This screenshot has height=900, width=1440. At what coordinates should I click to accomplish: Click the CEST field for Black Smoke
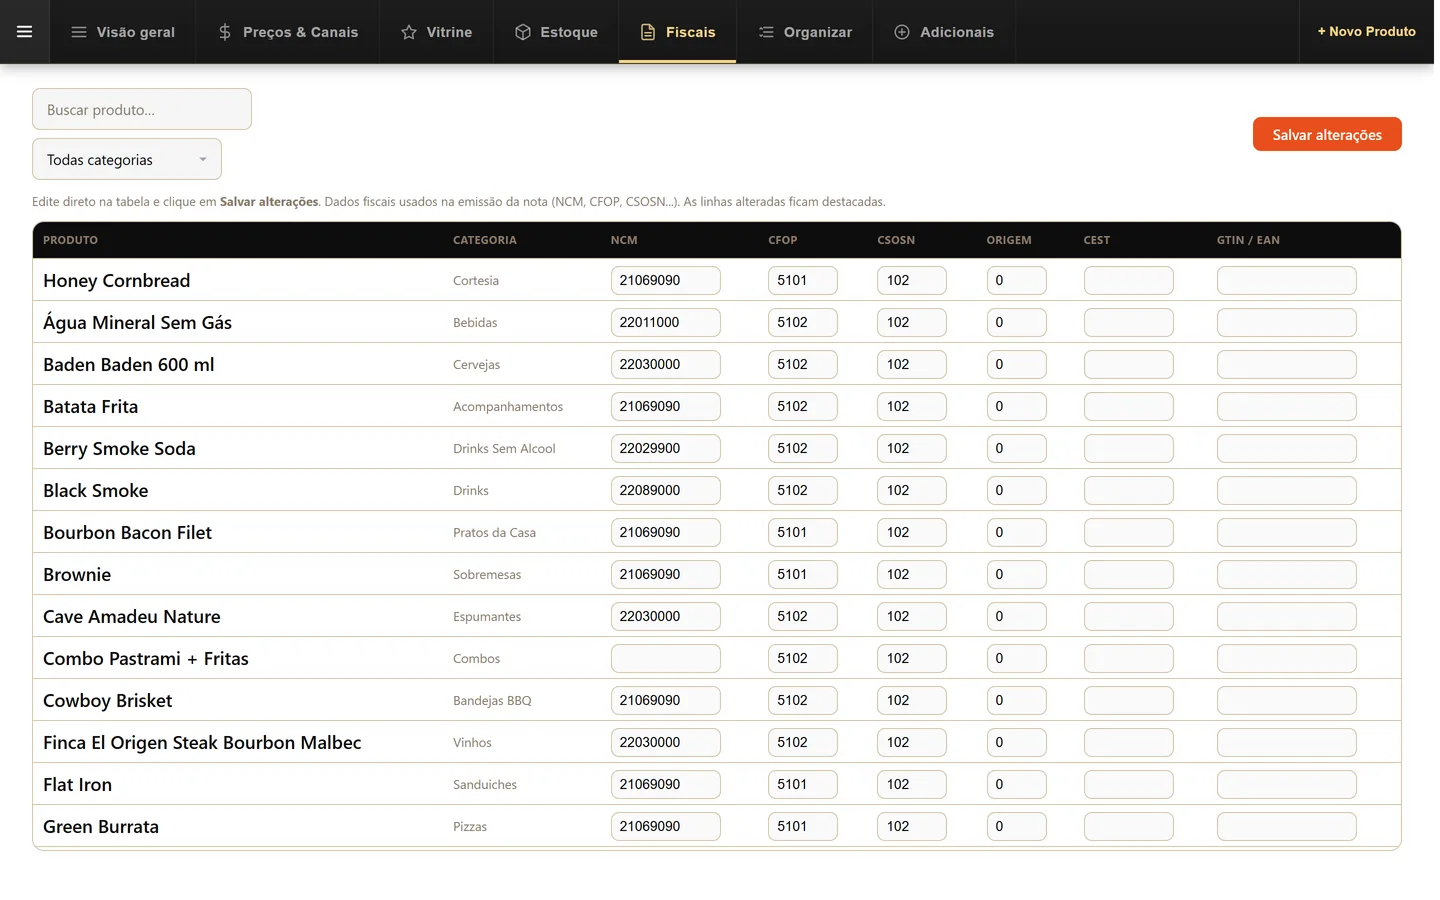(x=1129, y=491)
